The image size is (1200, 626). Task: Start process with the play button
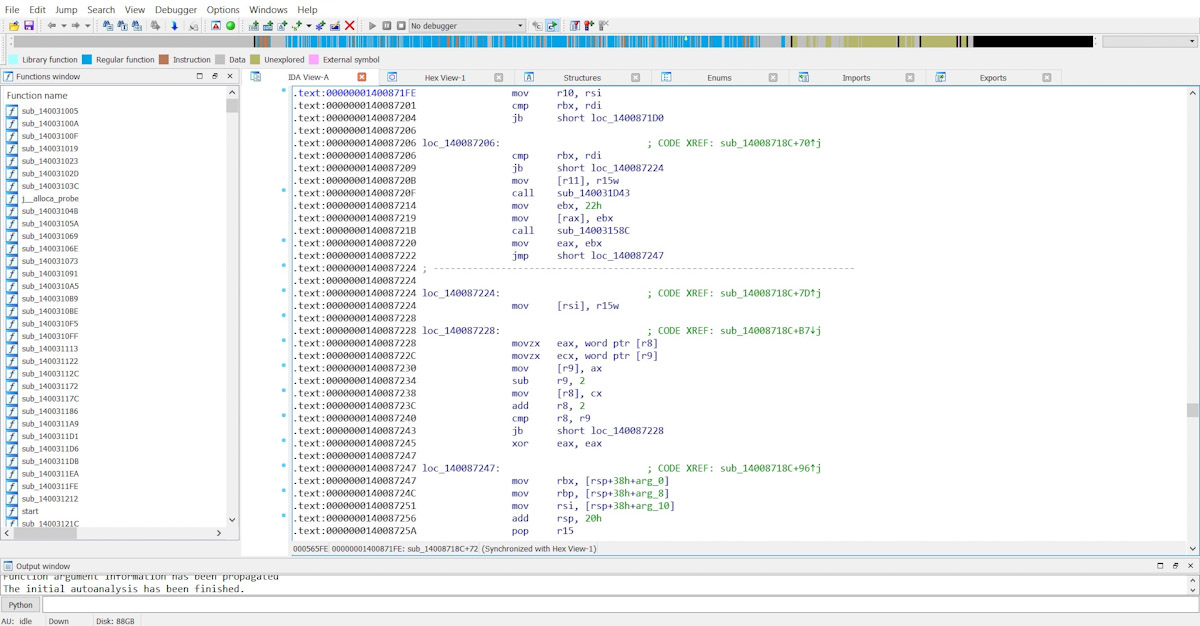click(372, 25)
